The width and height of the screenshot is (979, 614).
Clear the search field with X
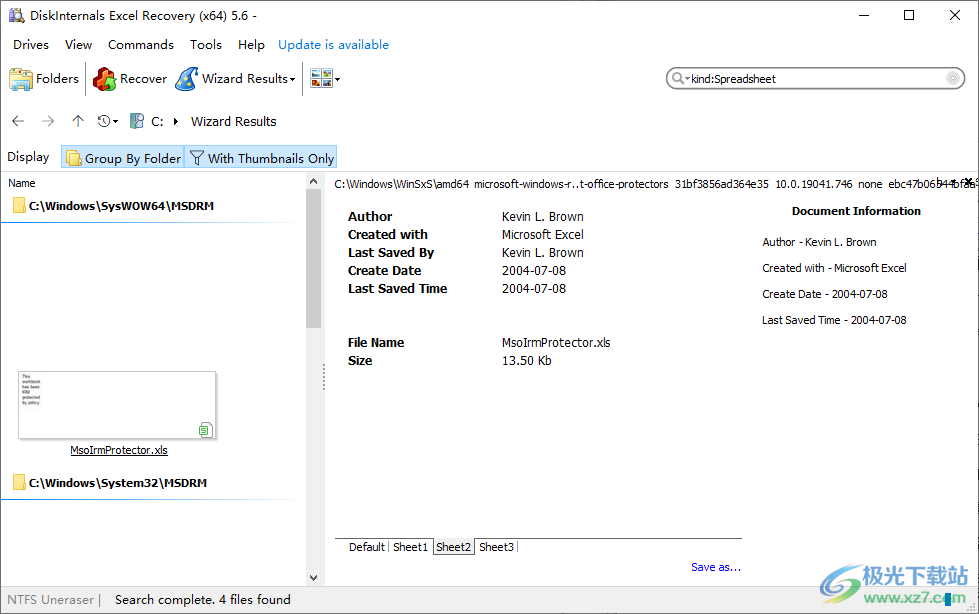pos(953,78)
